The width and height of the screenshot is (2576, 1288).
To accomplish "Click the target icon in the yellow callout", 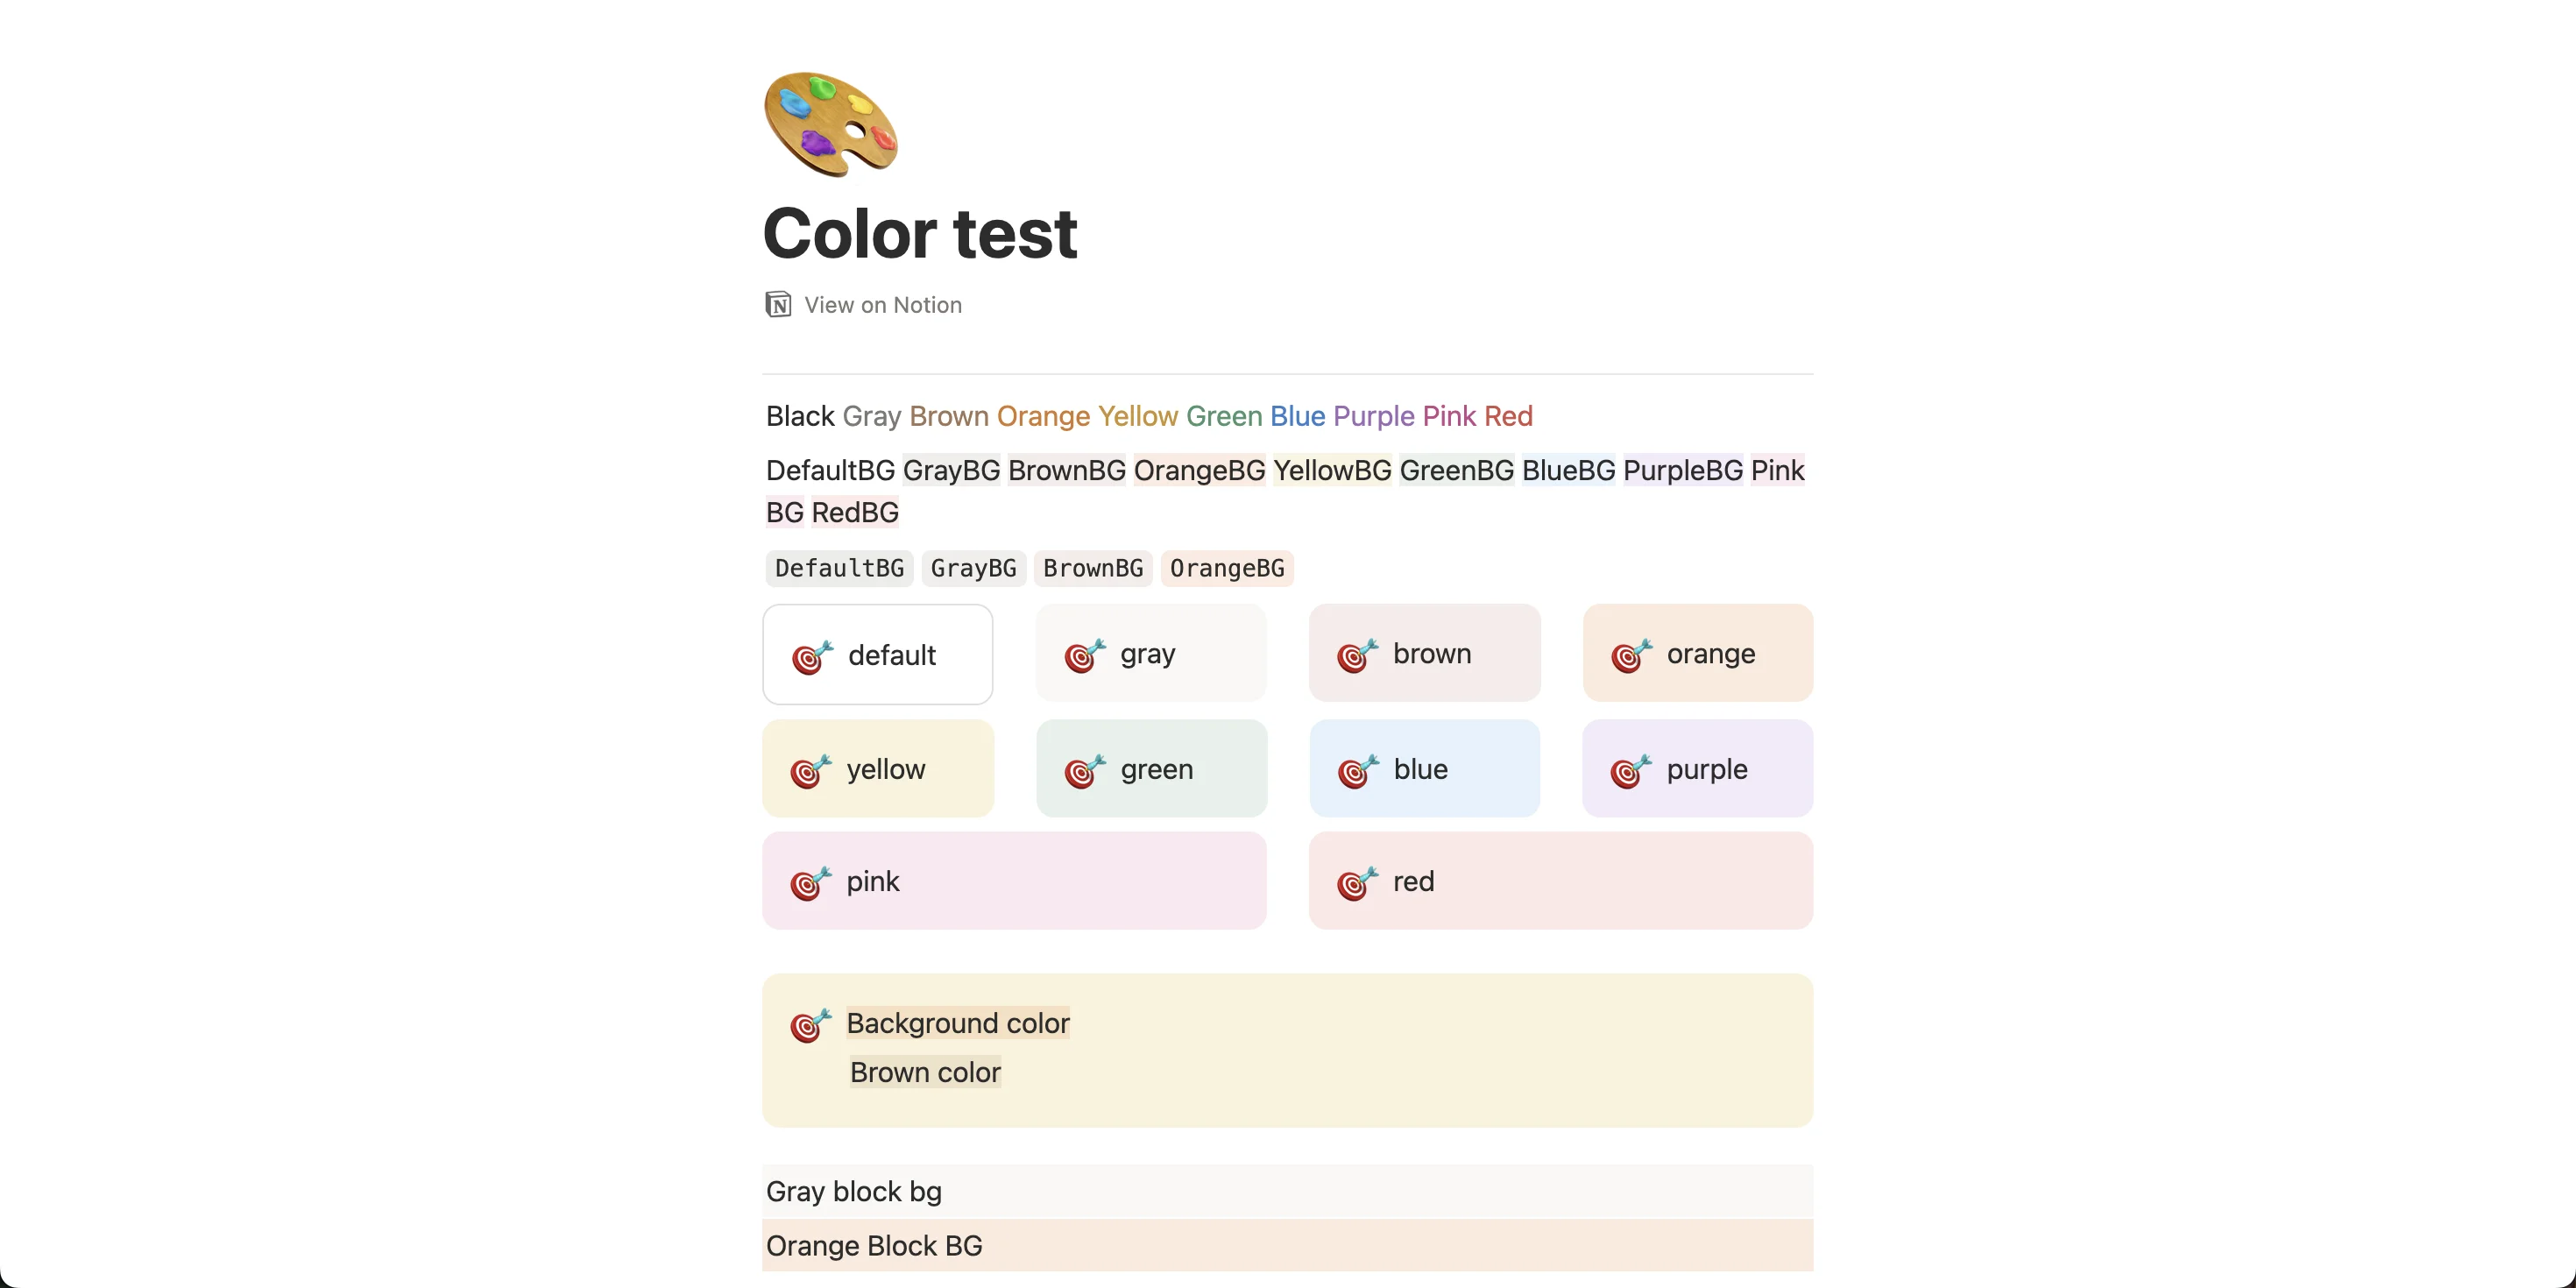I will [x=808, y=772].
